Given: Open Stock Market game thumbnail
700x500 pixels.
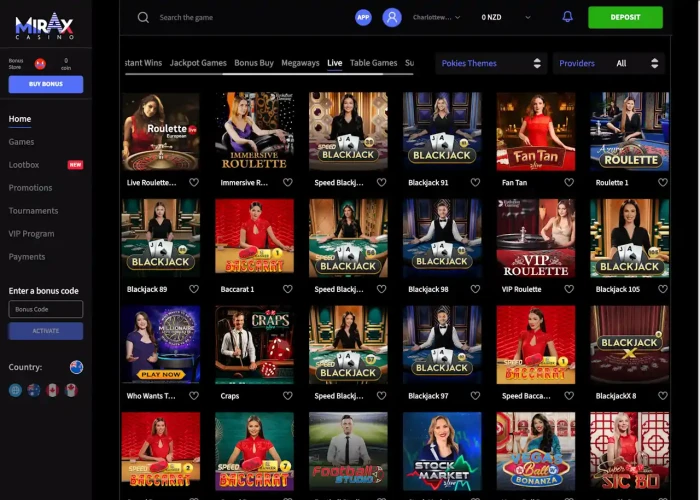Looking at the screenshot, I should [442, 451].
